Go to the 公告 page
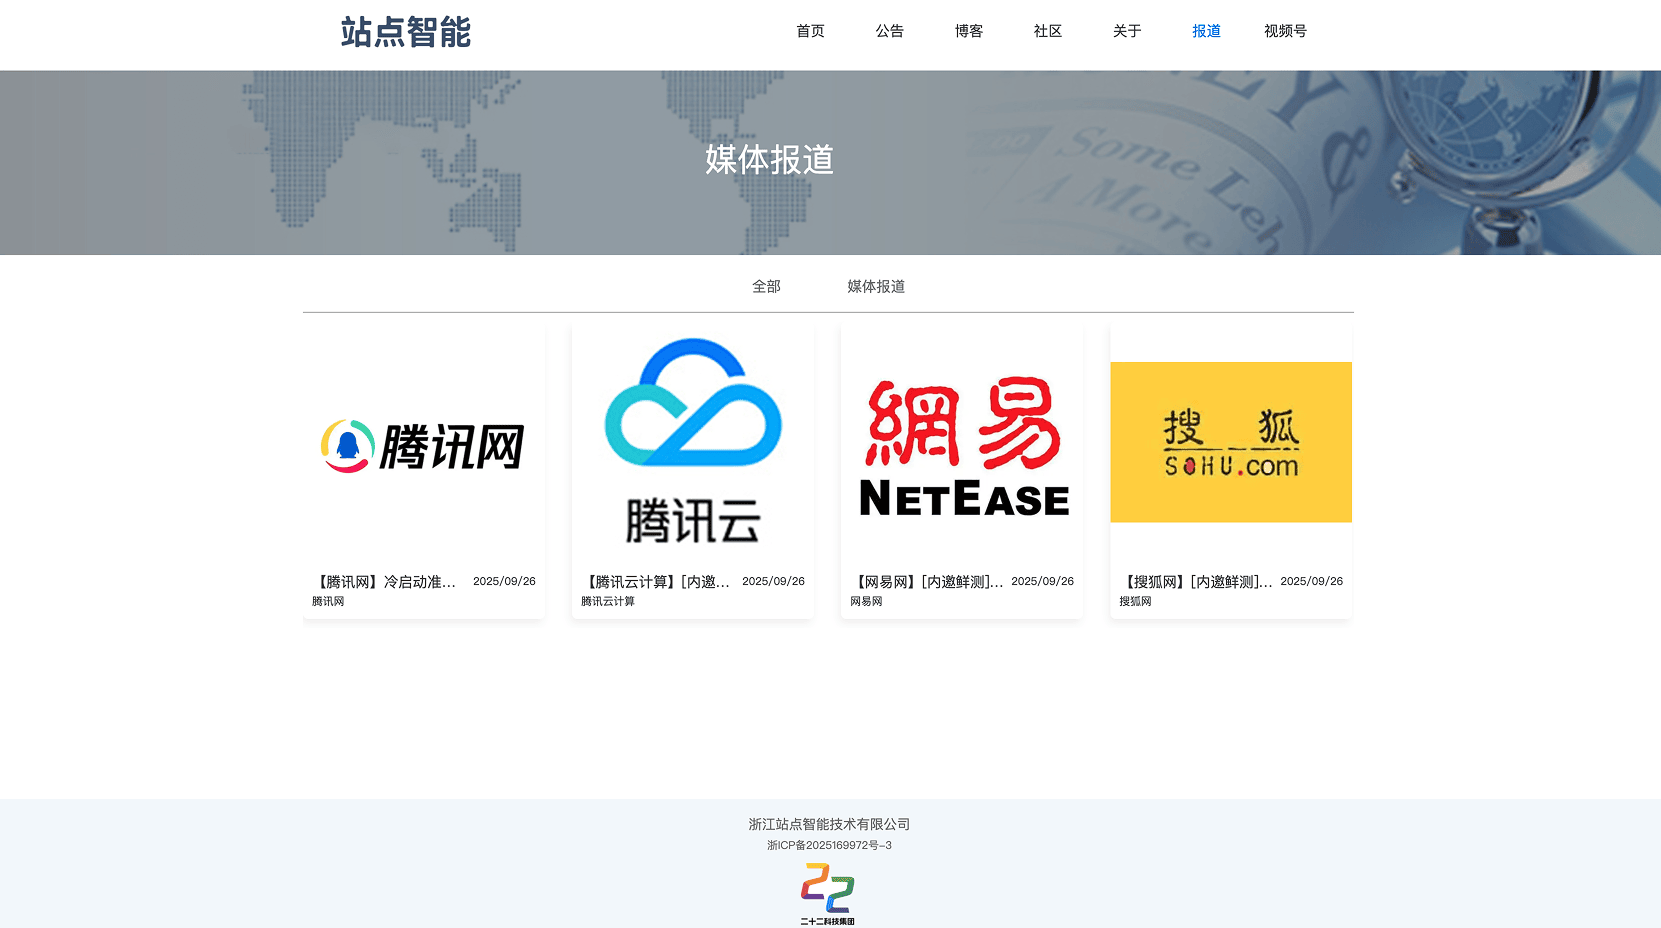The height and width of the screenshot is (928, 1661). click(x=889, y=31)
